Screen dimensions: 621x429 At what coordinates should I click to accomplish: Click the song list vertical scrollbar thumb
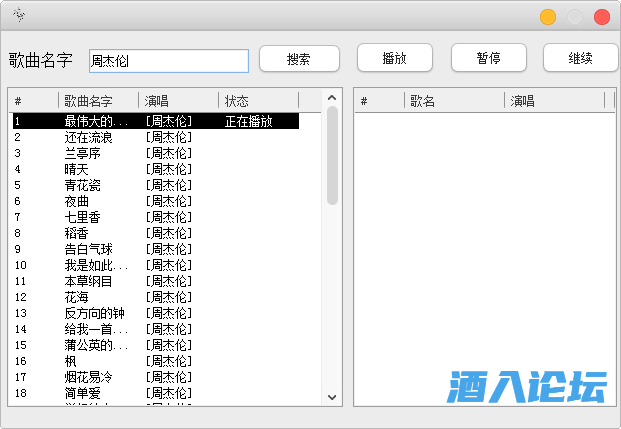[332, 155]
